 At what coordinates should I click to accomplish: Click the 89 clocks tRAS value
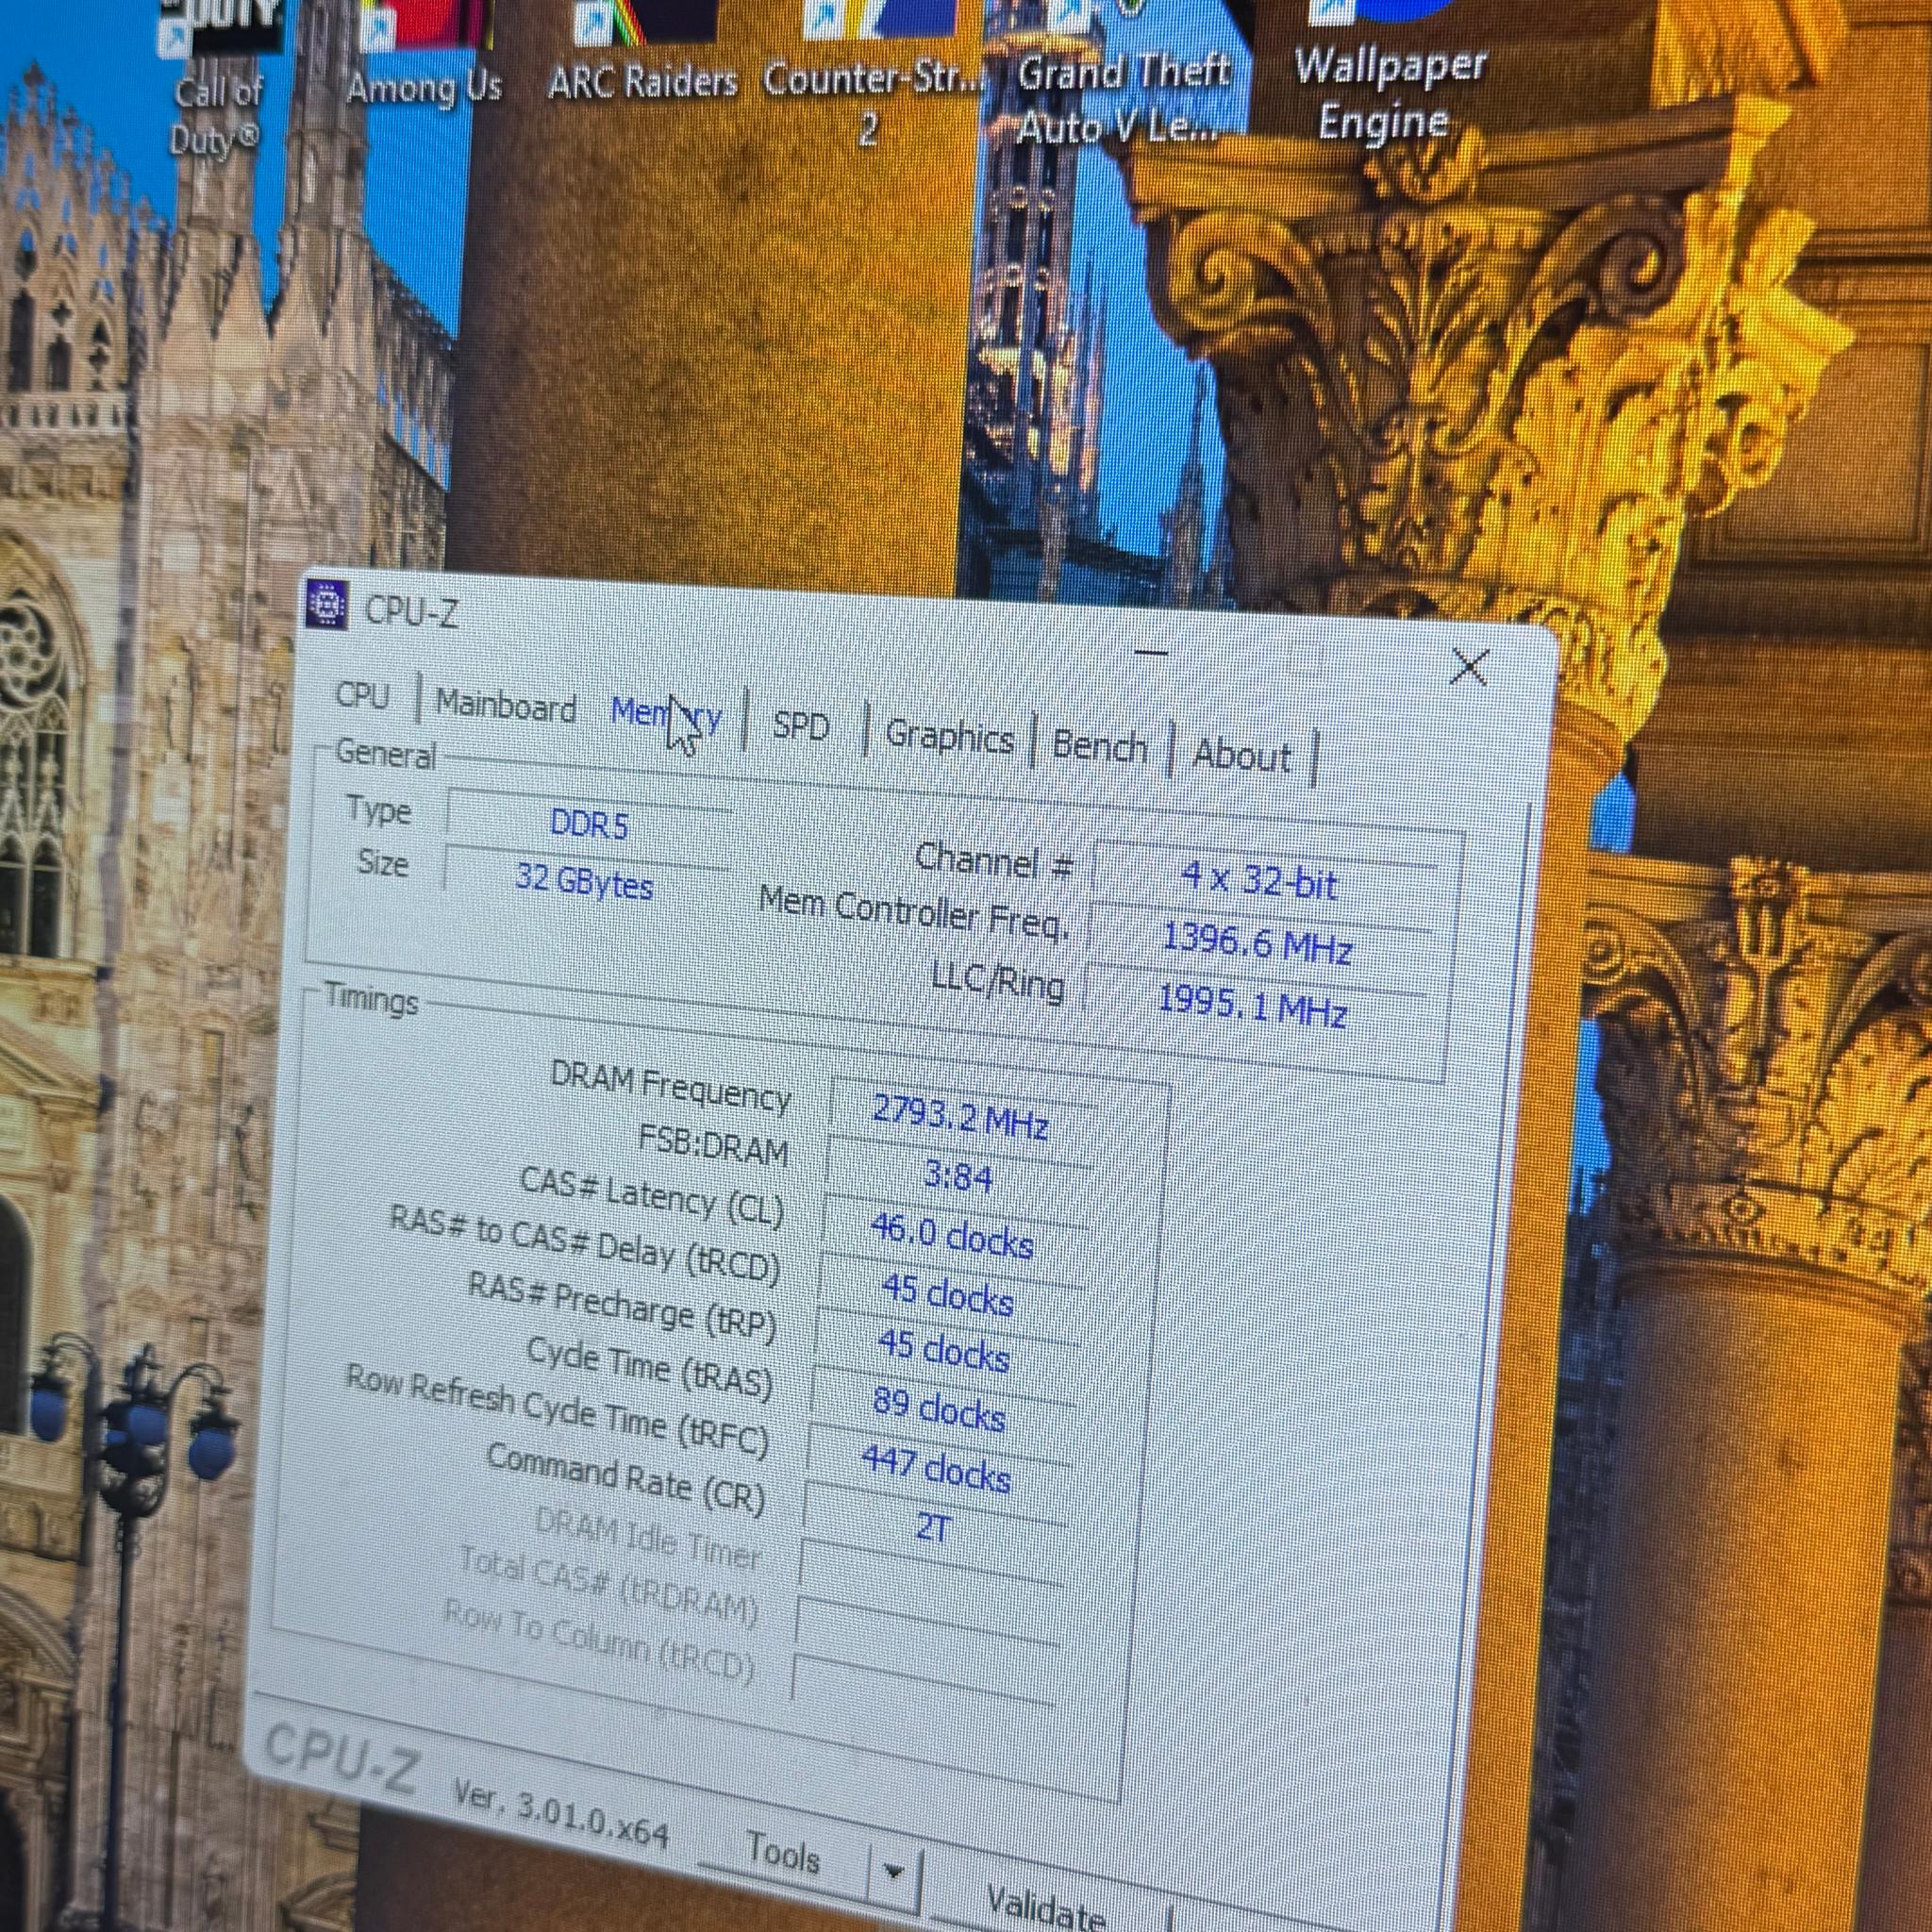[x=939, y=1410]
